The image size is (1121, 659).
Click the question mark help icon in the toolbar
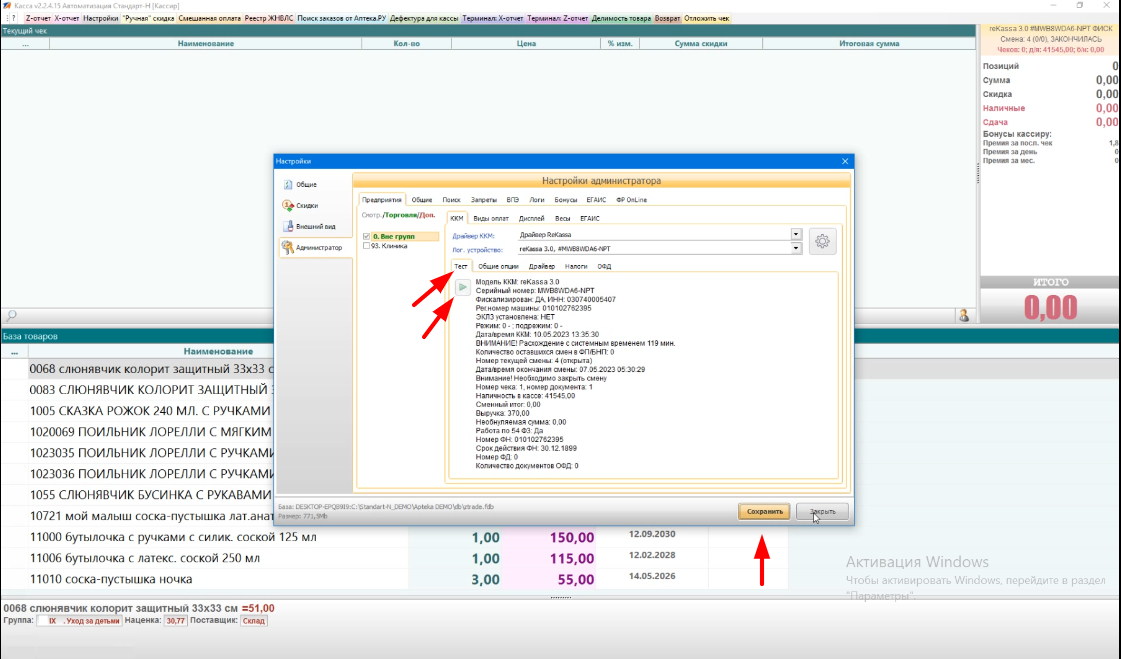(14, 19)
